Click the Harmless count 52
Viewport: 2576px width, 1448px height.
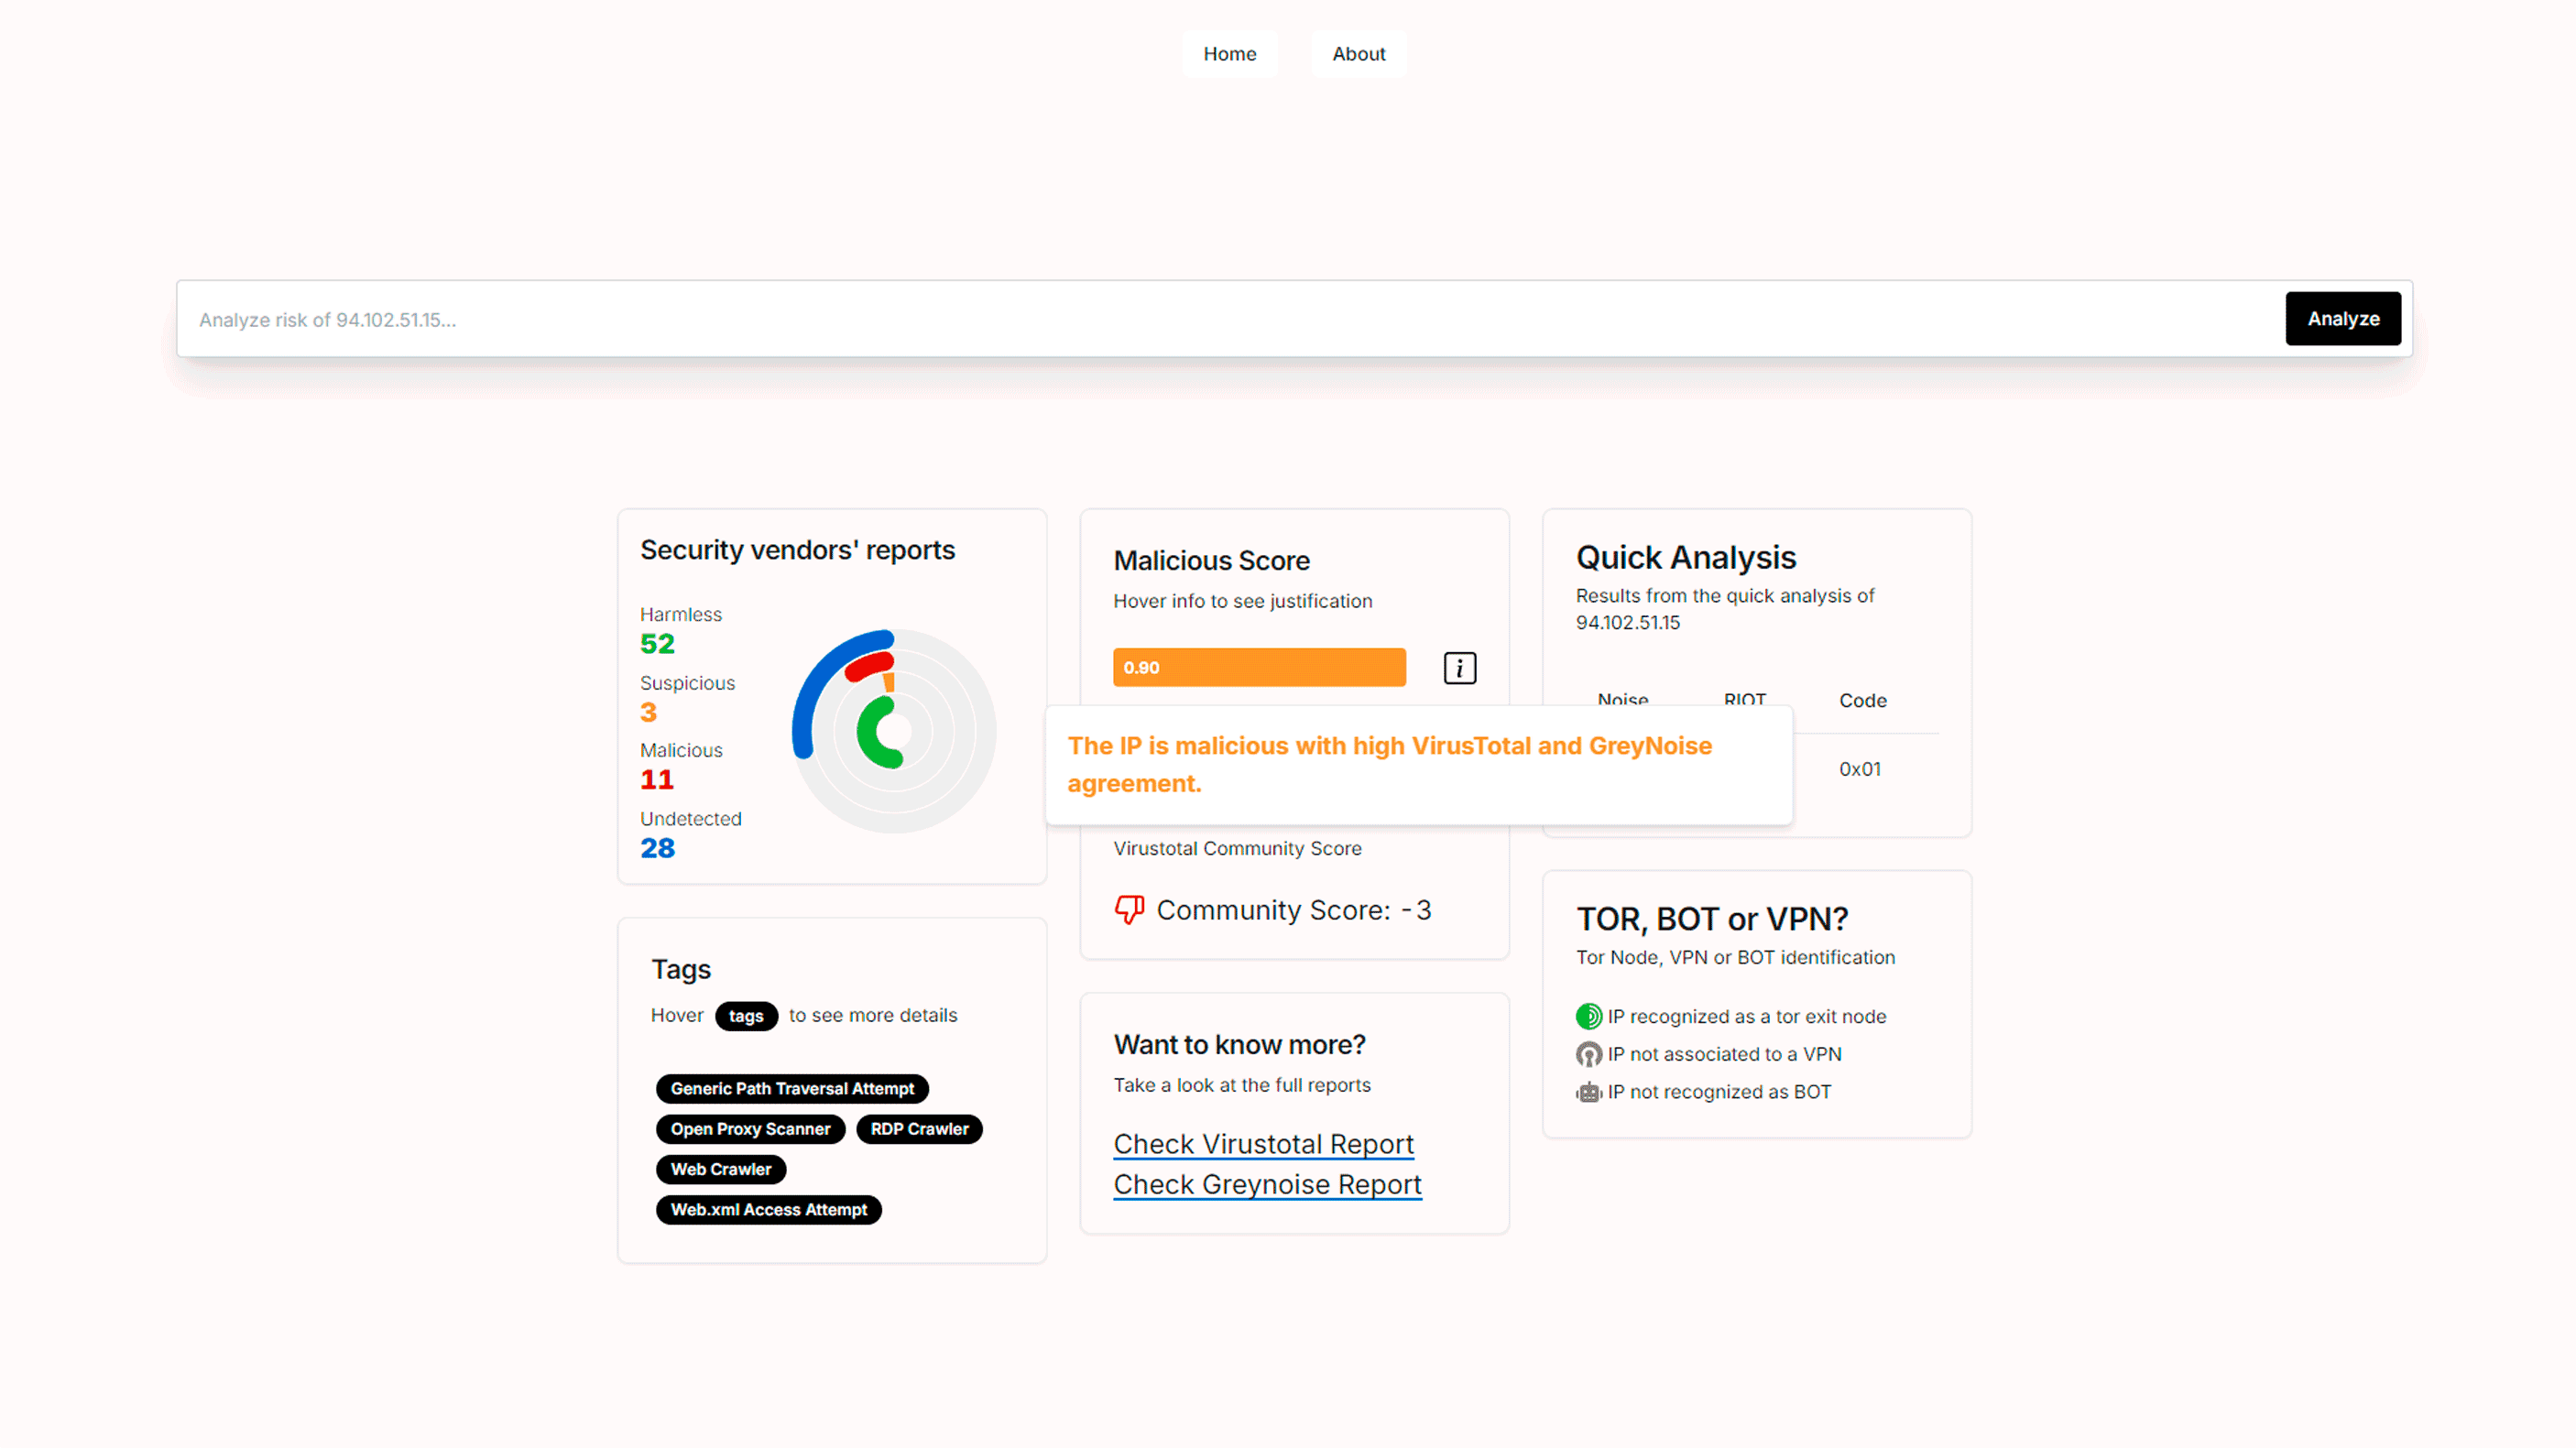pyautogui.click(x=657, y=644)
